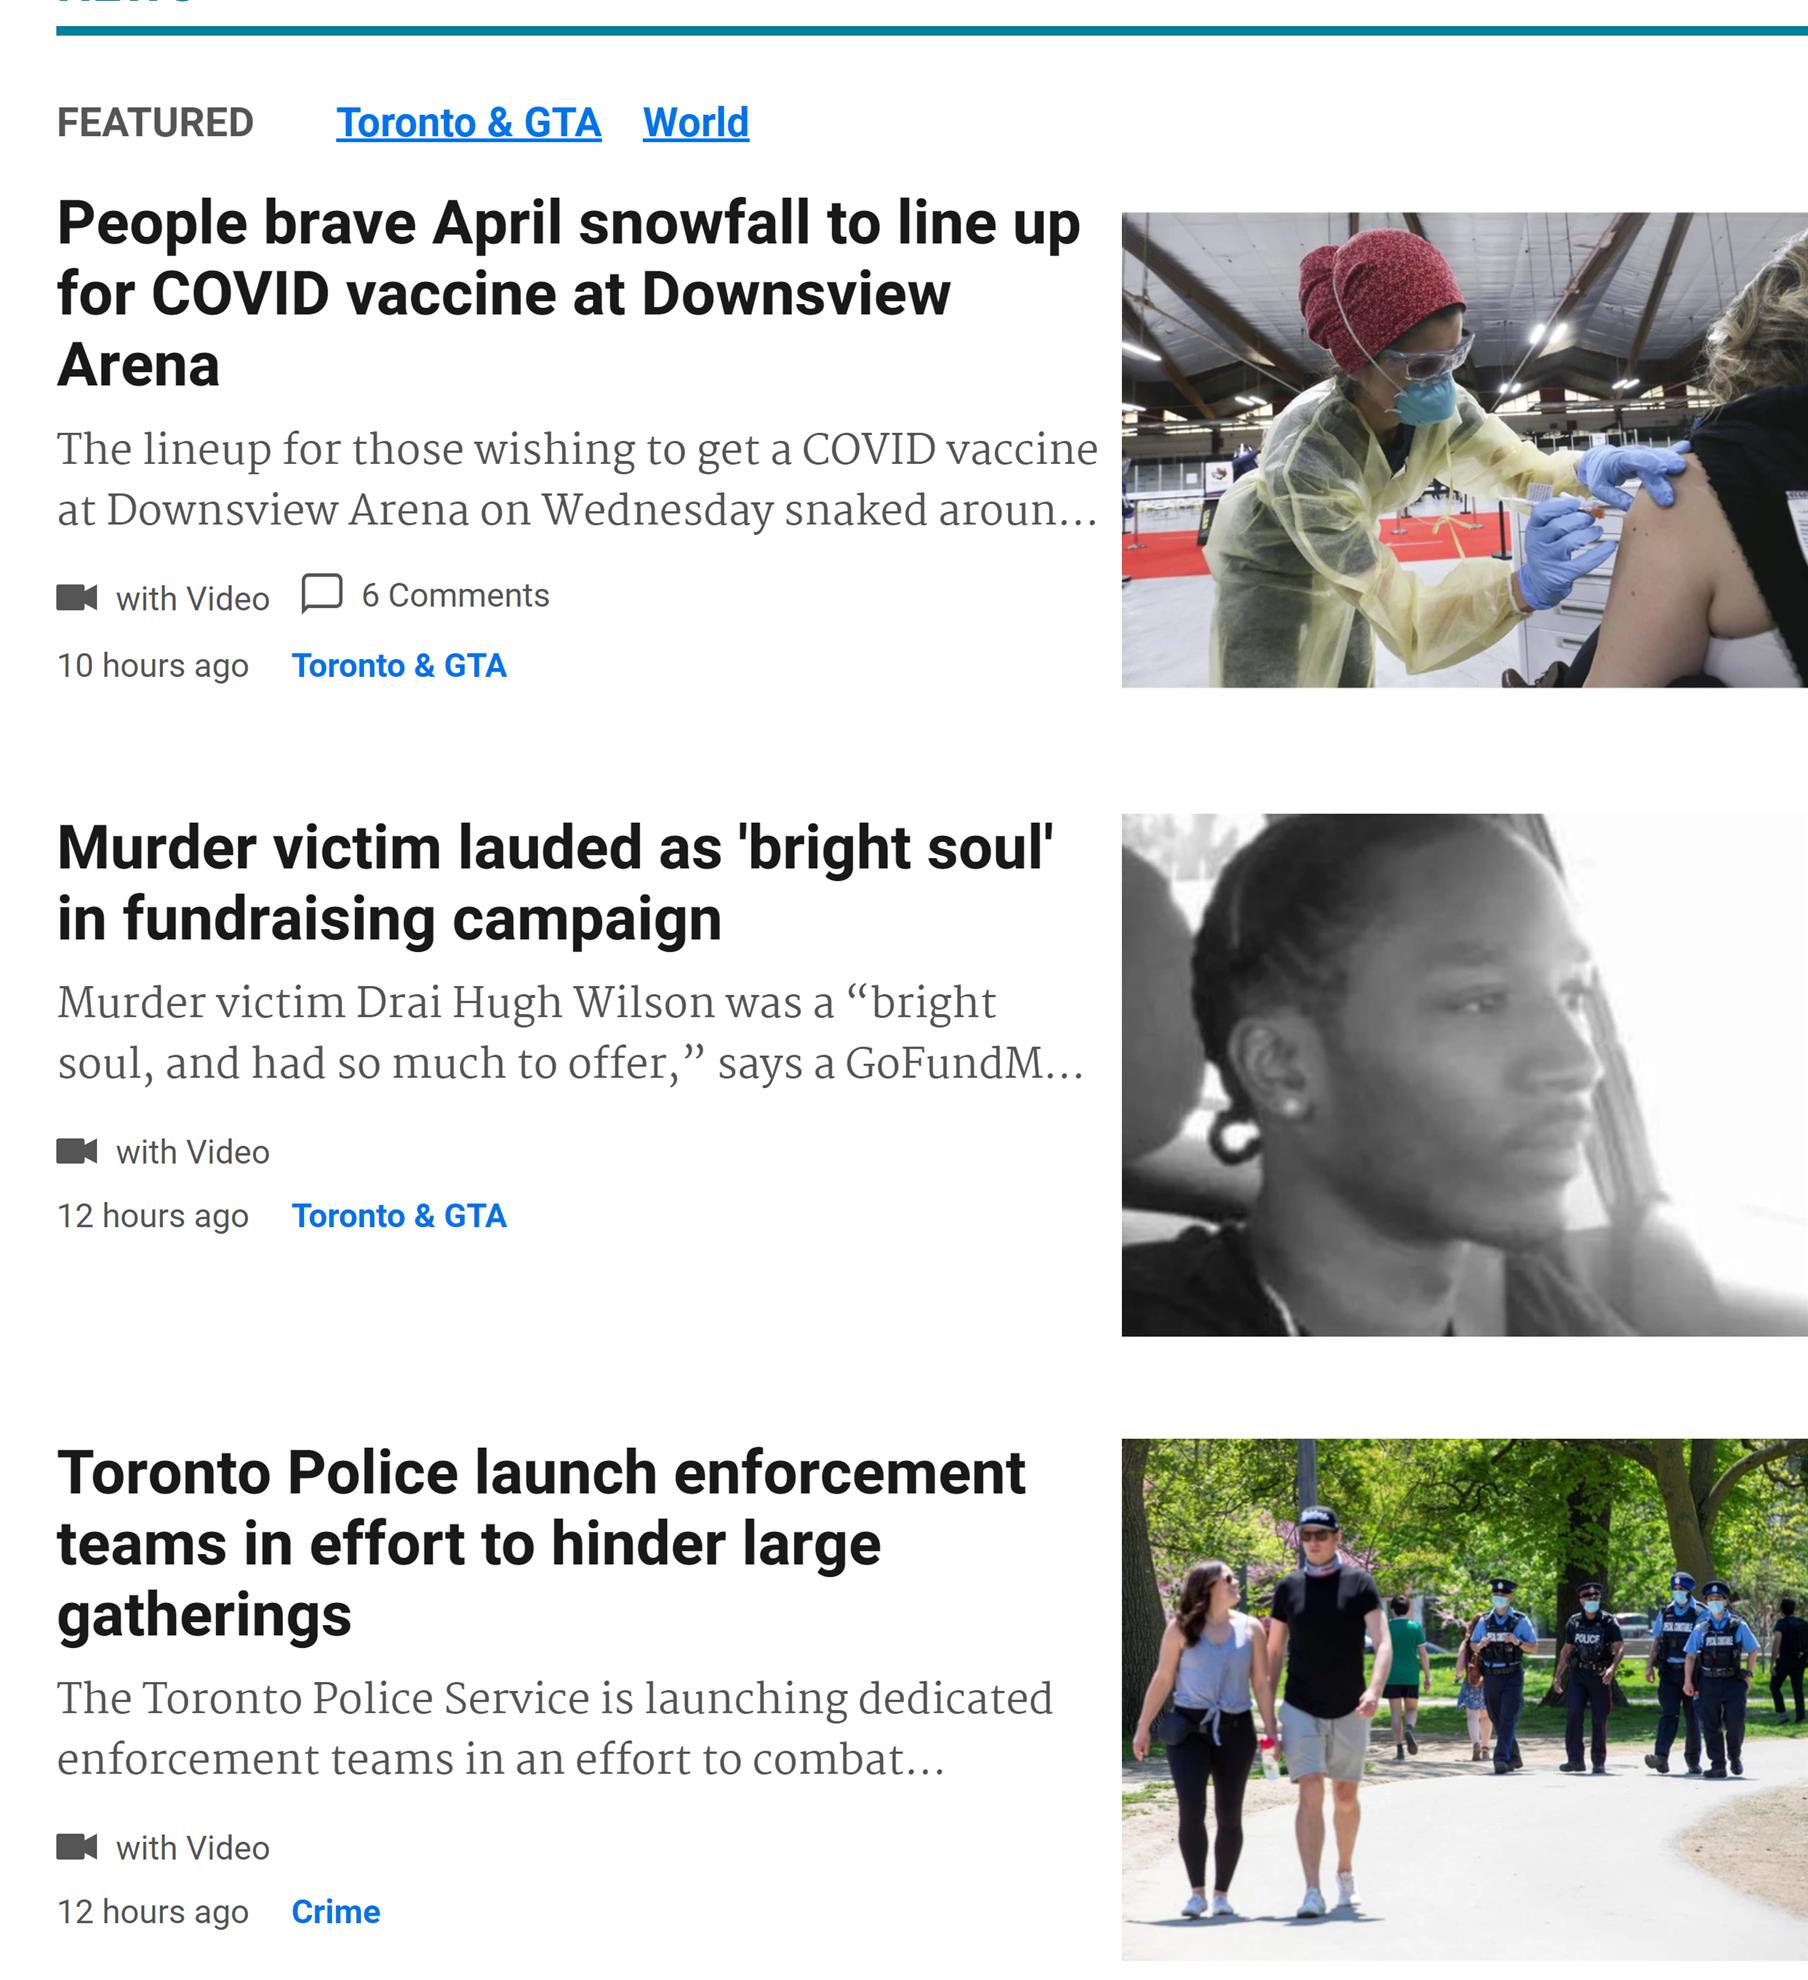Click Toronto & GTA tag under murder story

click(x=399, y=1216)
